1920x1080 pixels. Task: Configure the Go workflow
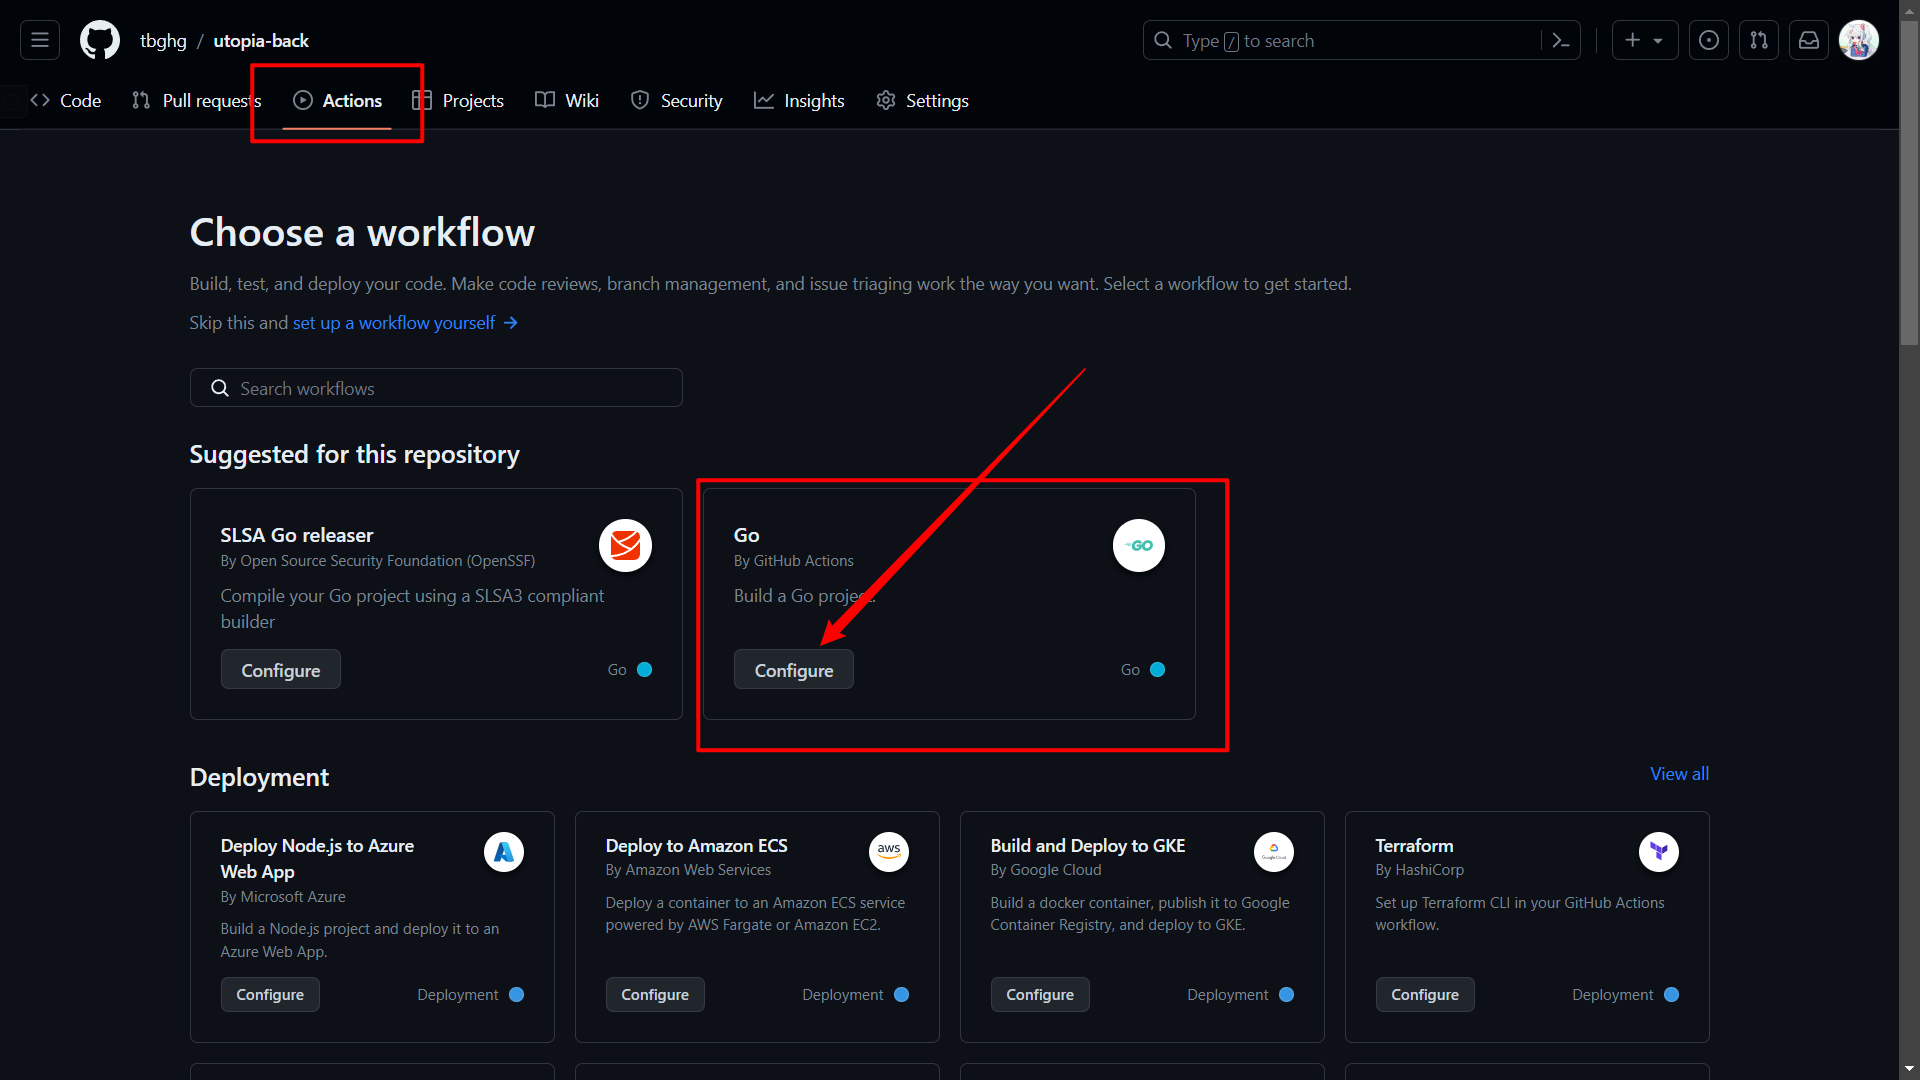(793, 670)
